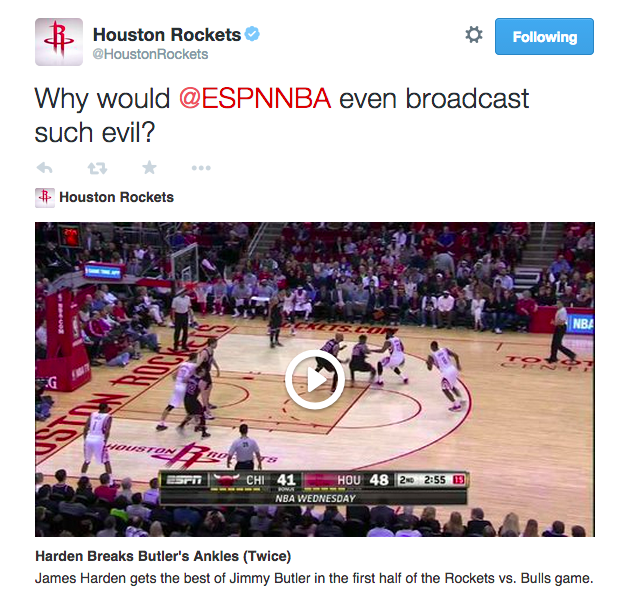This screenshot has width=624, height=595.
Task: Click the Bulls logo in scoreboard
Action: point(226,480)
